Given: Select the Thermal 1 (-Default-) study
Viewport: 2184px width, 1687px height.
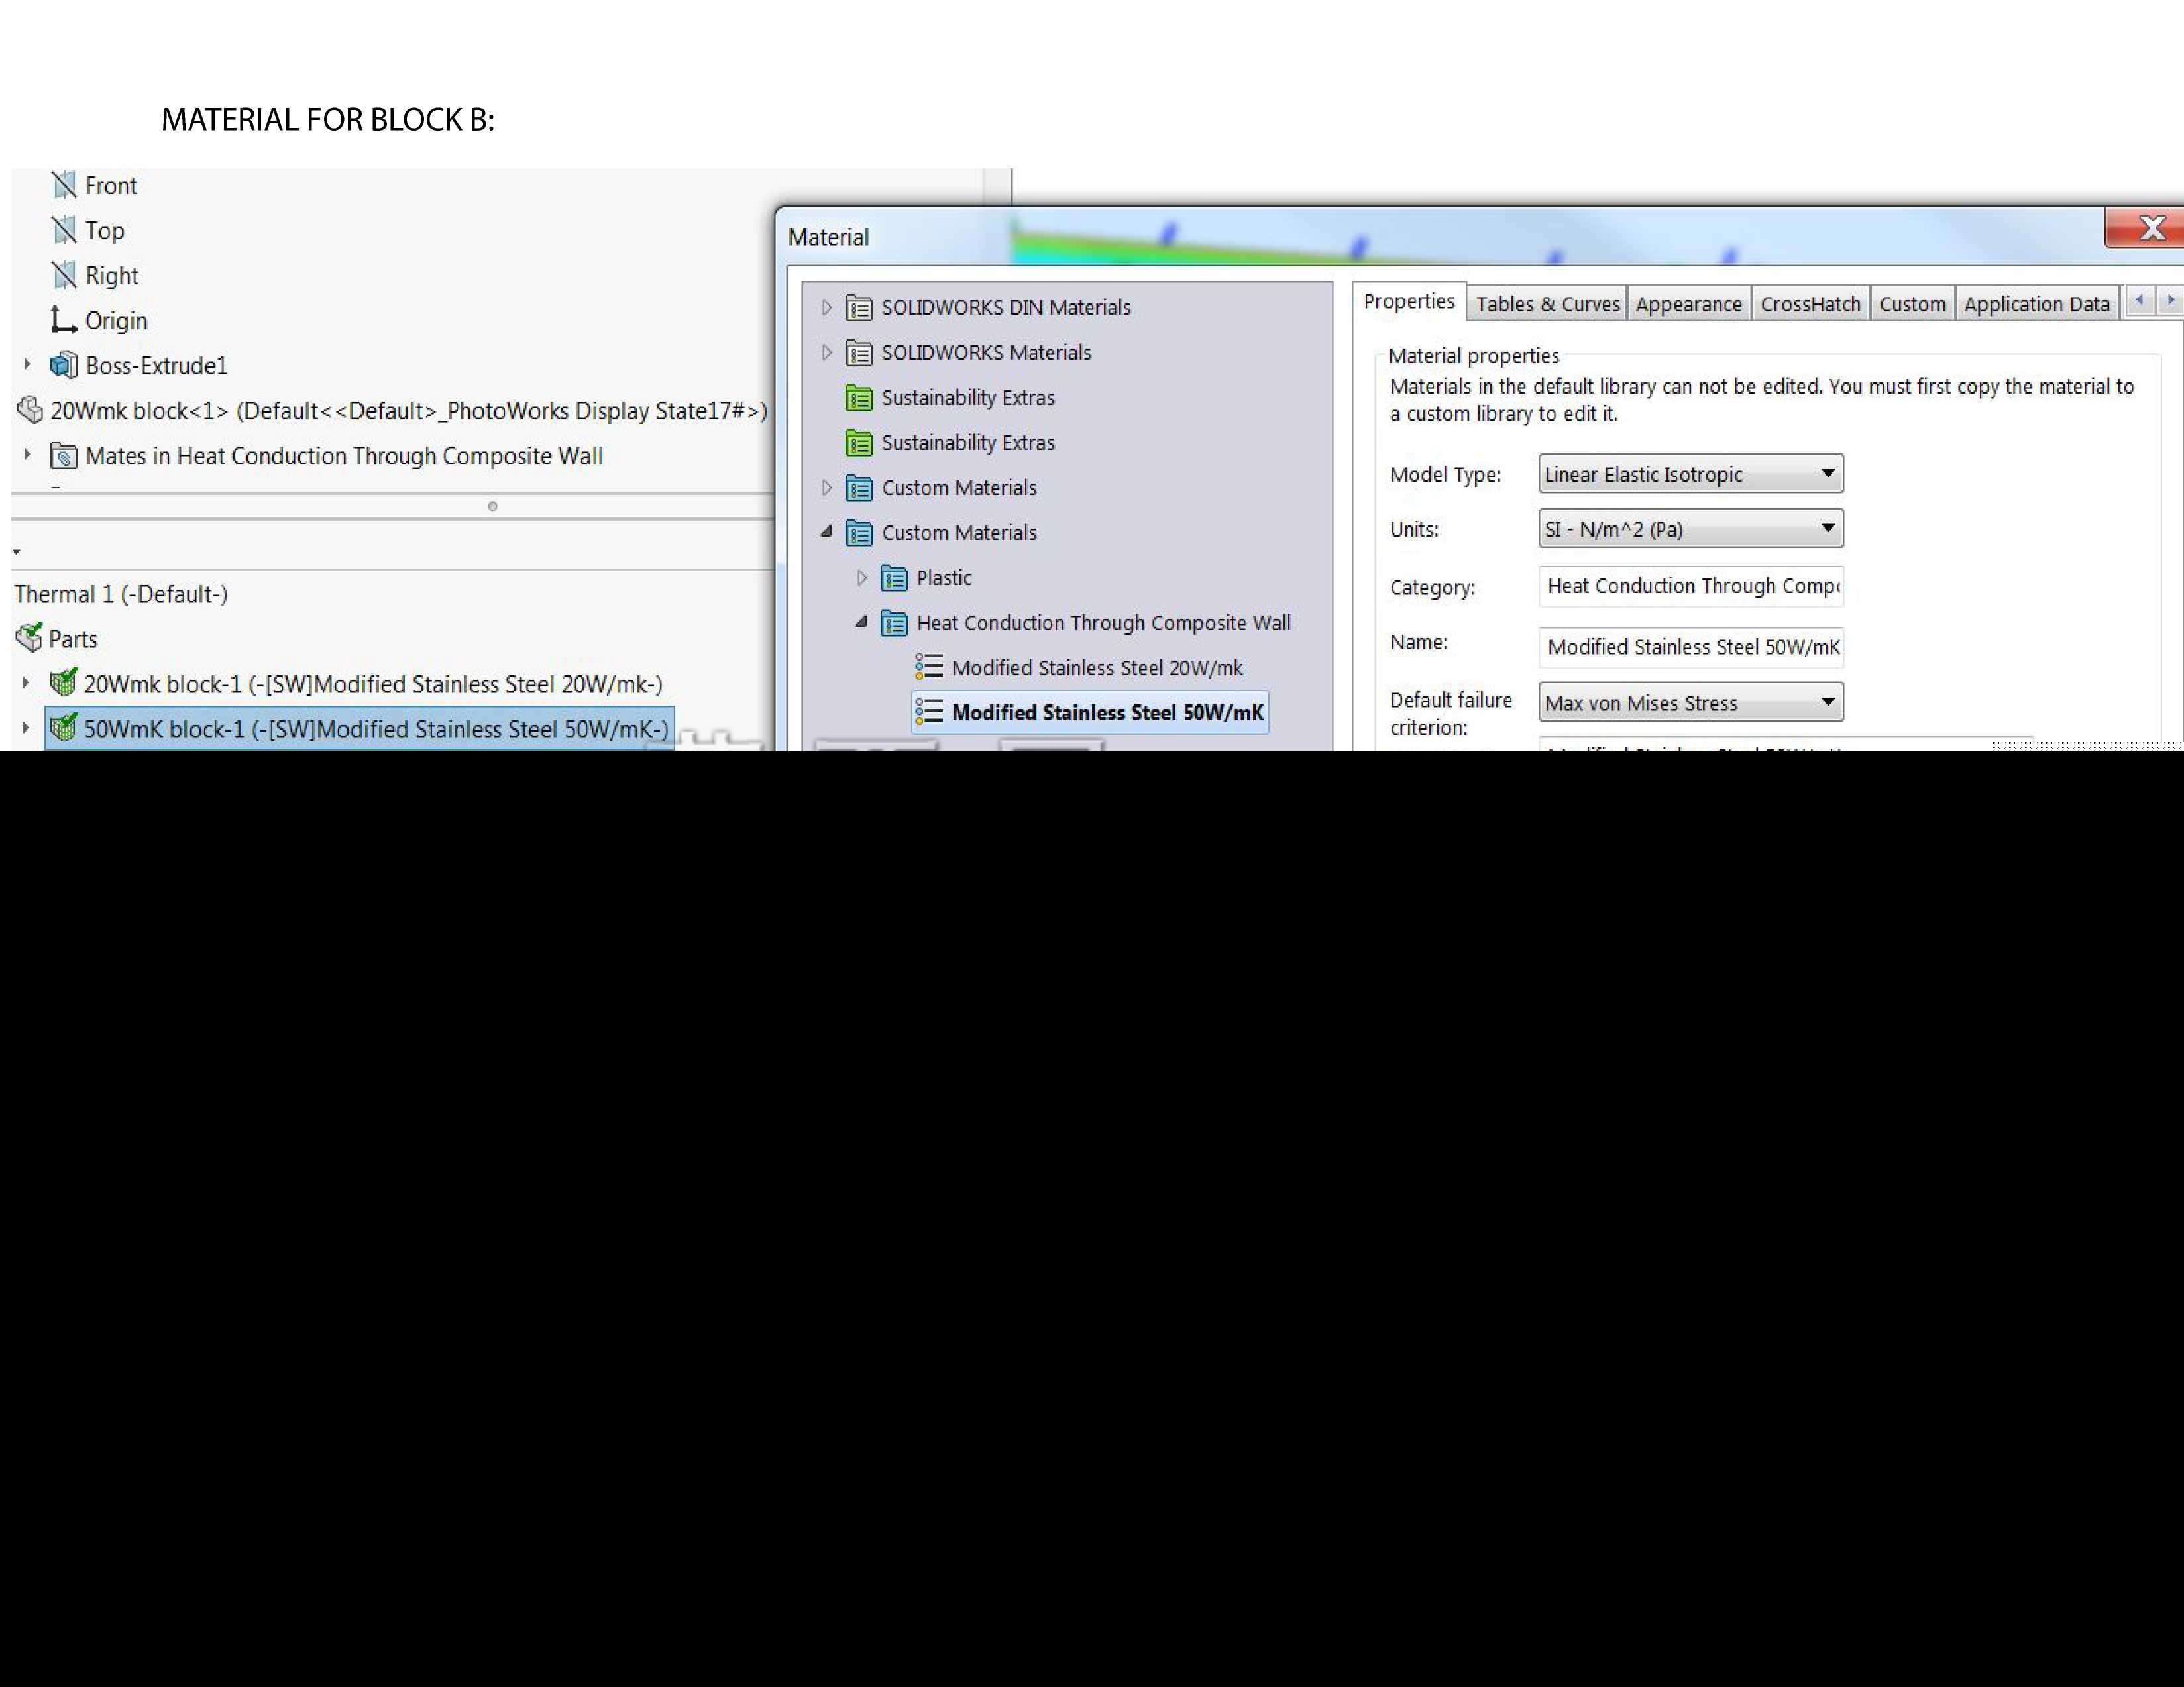Looking at the screenshot, I should (x=121, y=594).
